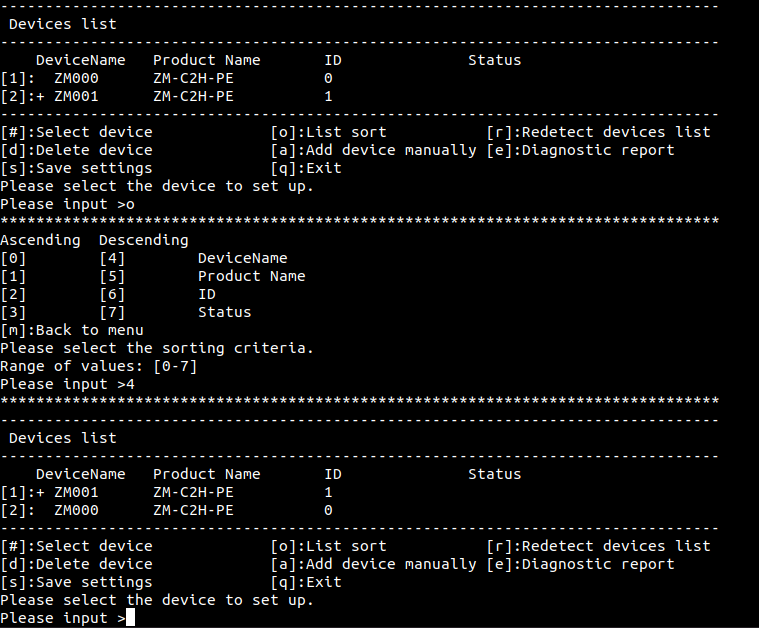The height and width of the screenshot is (628, 759).
Task: Click the bottom [o]:List sort option
Action: (329, 546)
